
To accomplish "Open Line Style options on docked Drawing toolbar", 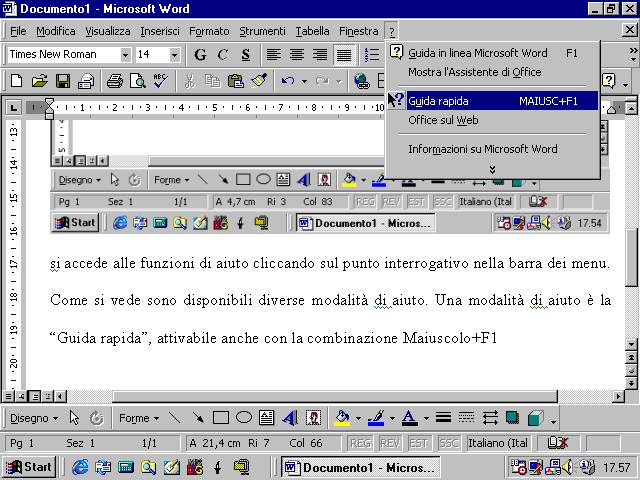I will pyautogui.click(x=443, y=418).
